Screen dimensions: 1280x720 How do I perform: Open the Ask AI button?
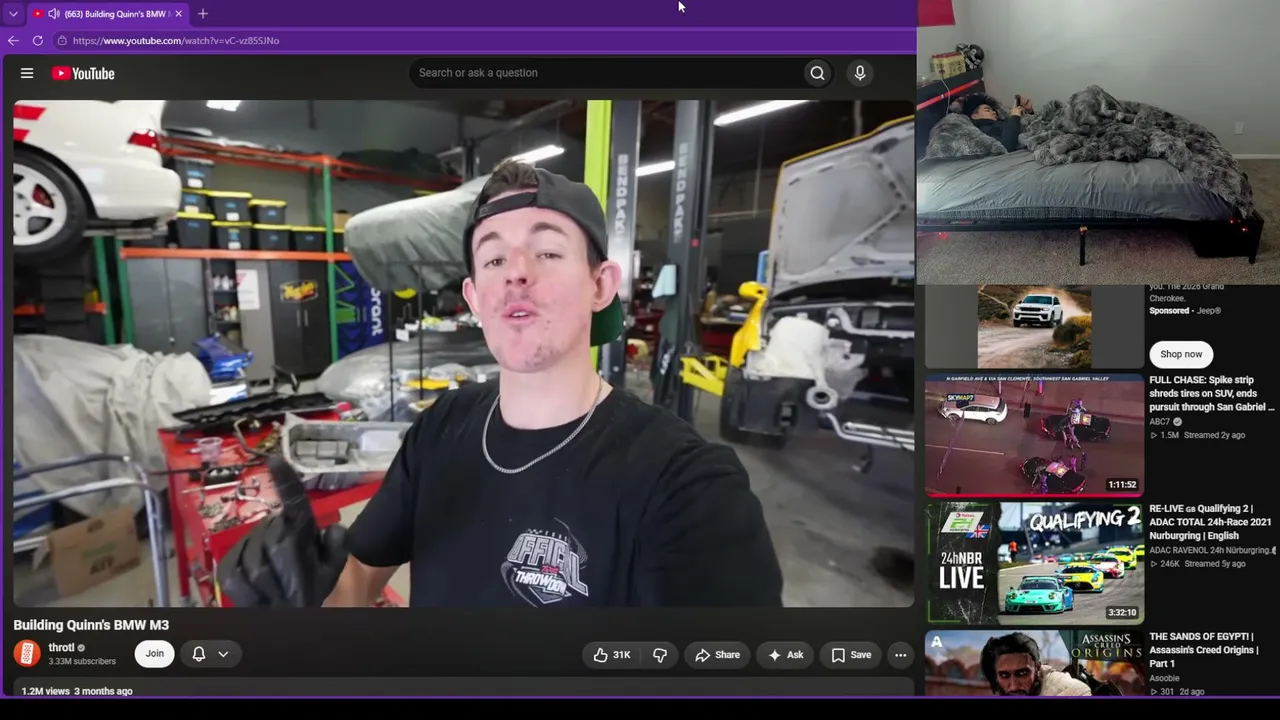pos(786,655)
